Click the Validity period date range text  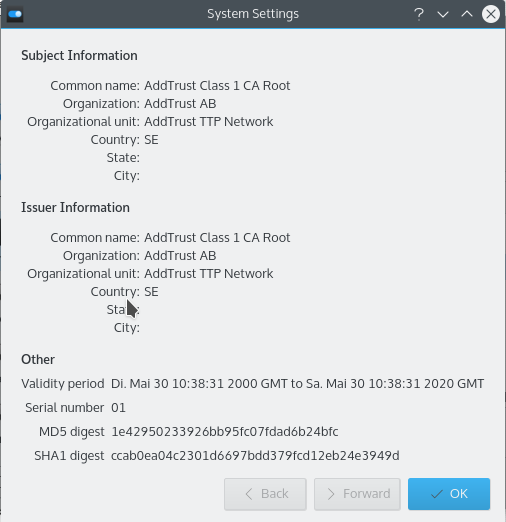[297, 384]
